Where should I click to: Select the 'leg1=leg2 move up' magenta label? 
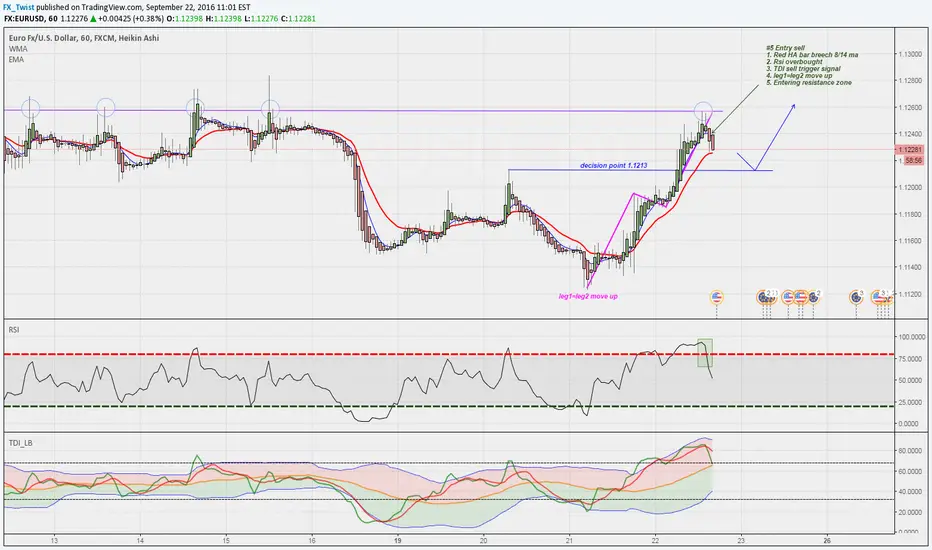coord(588,296)
